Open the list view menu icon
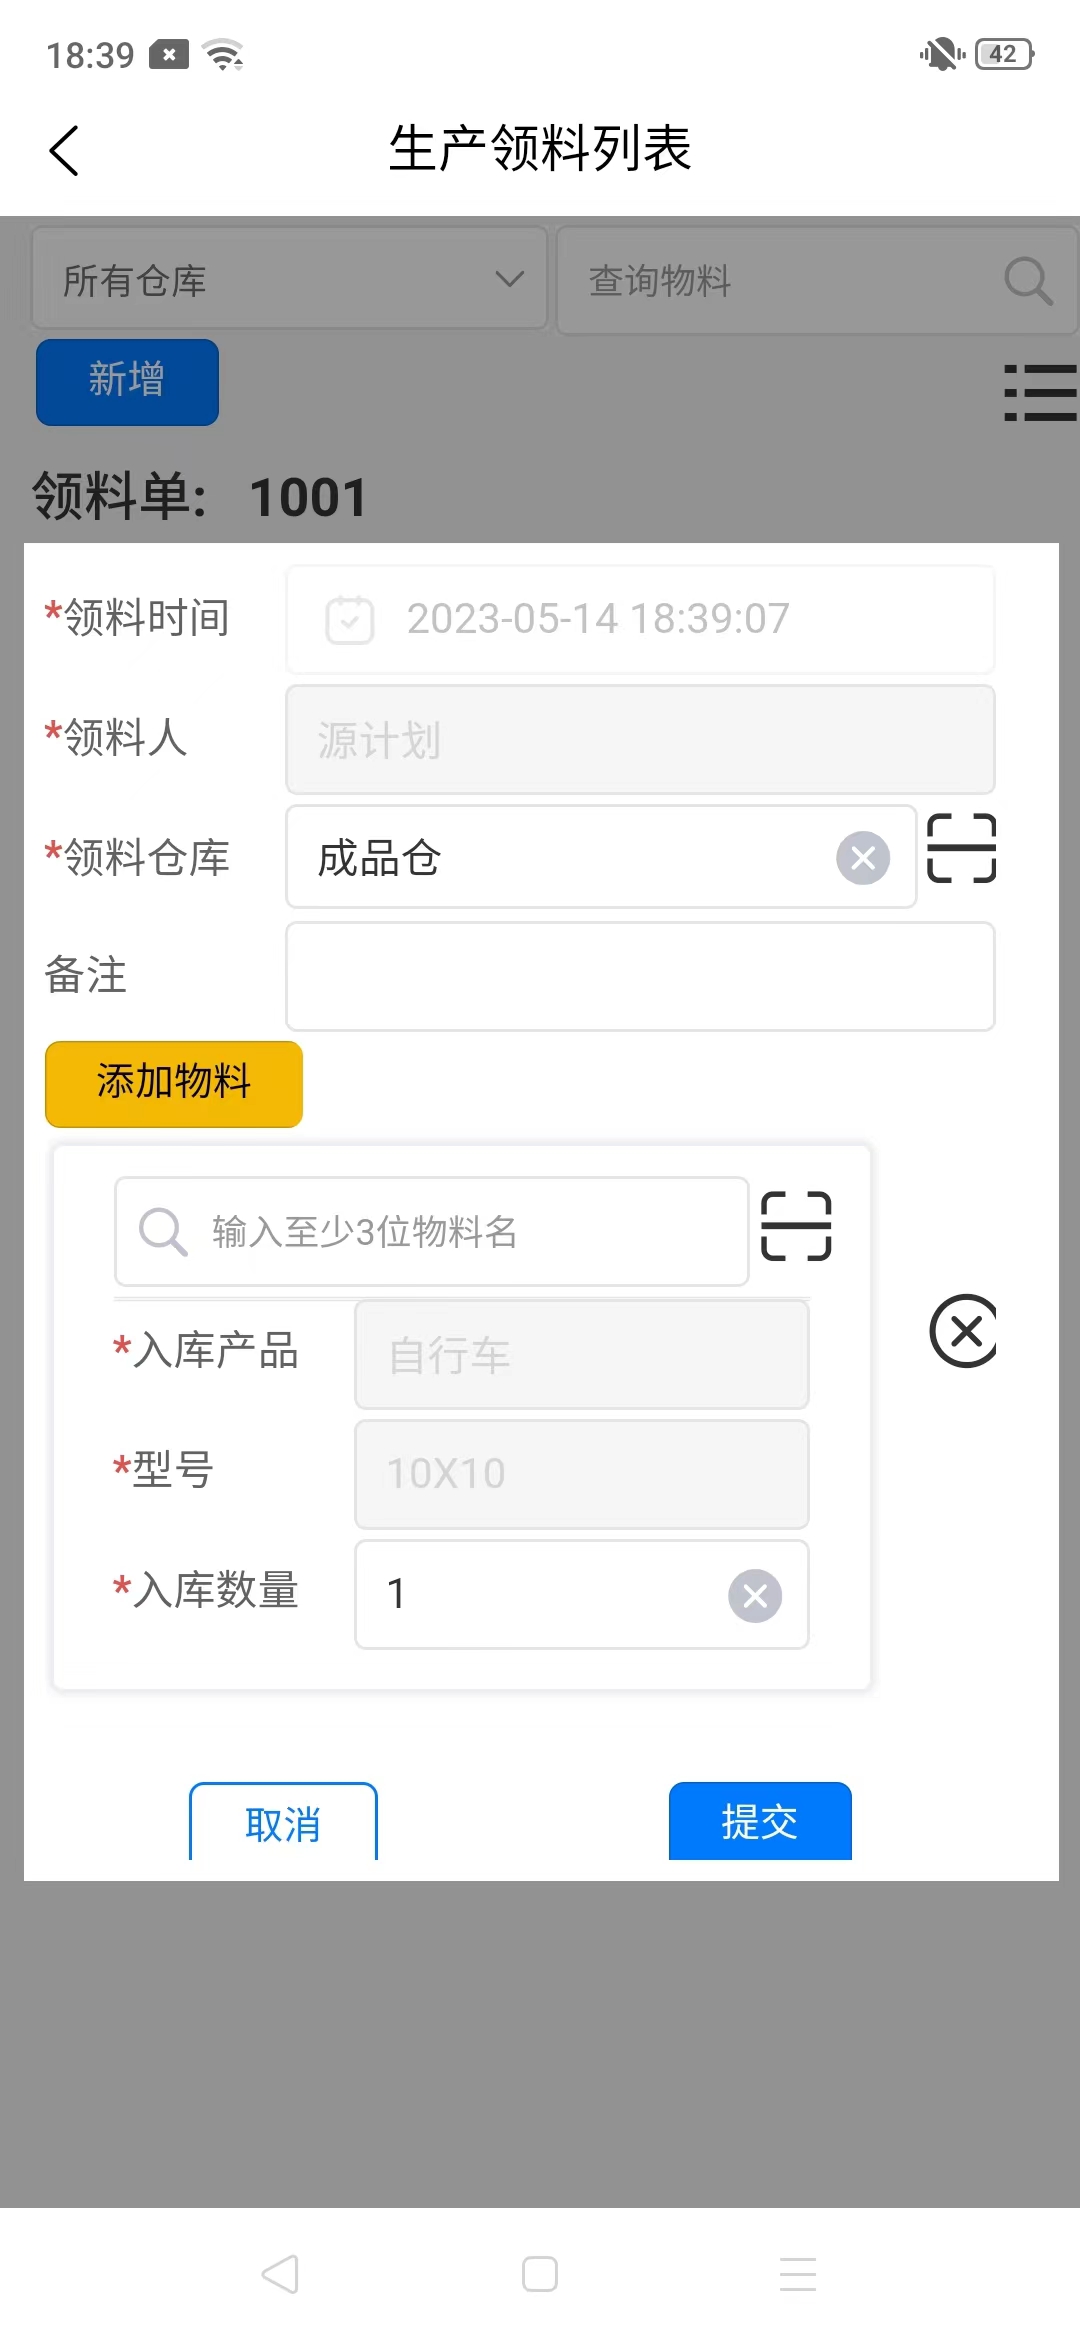 [1039, 392]
